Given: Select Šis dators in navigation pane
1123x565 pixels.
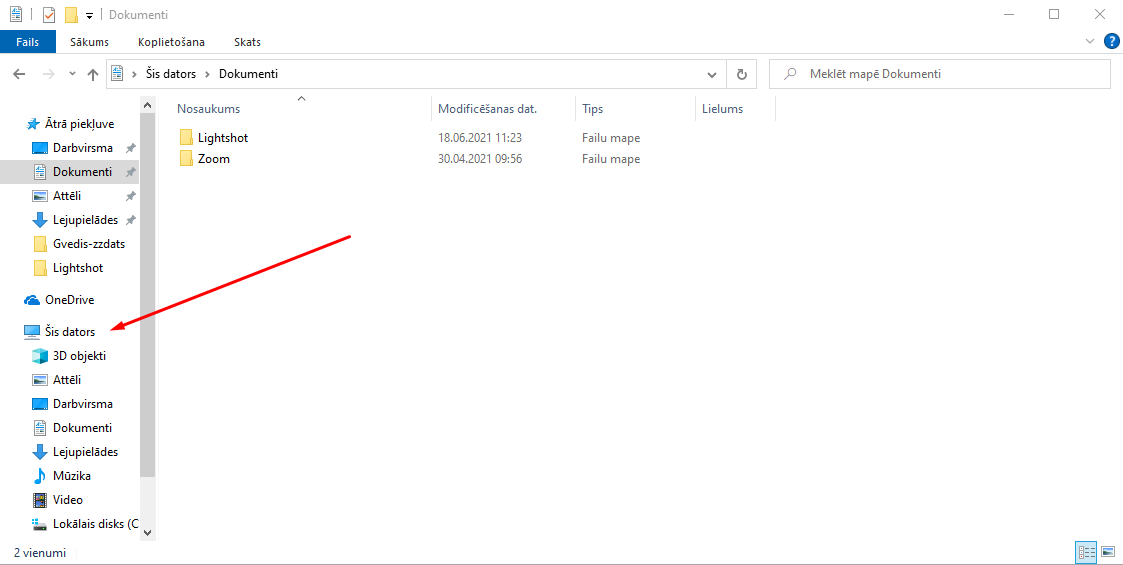Looking at the screenshot, I should tap(69, 332).
